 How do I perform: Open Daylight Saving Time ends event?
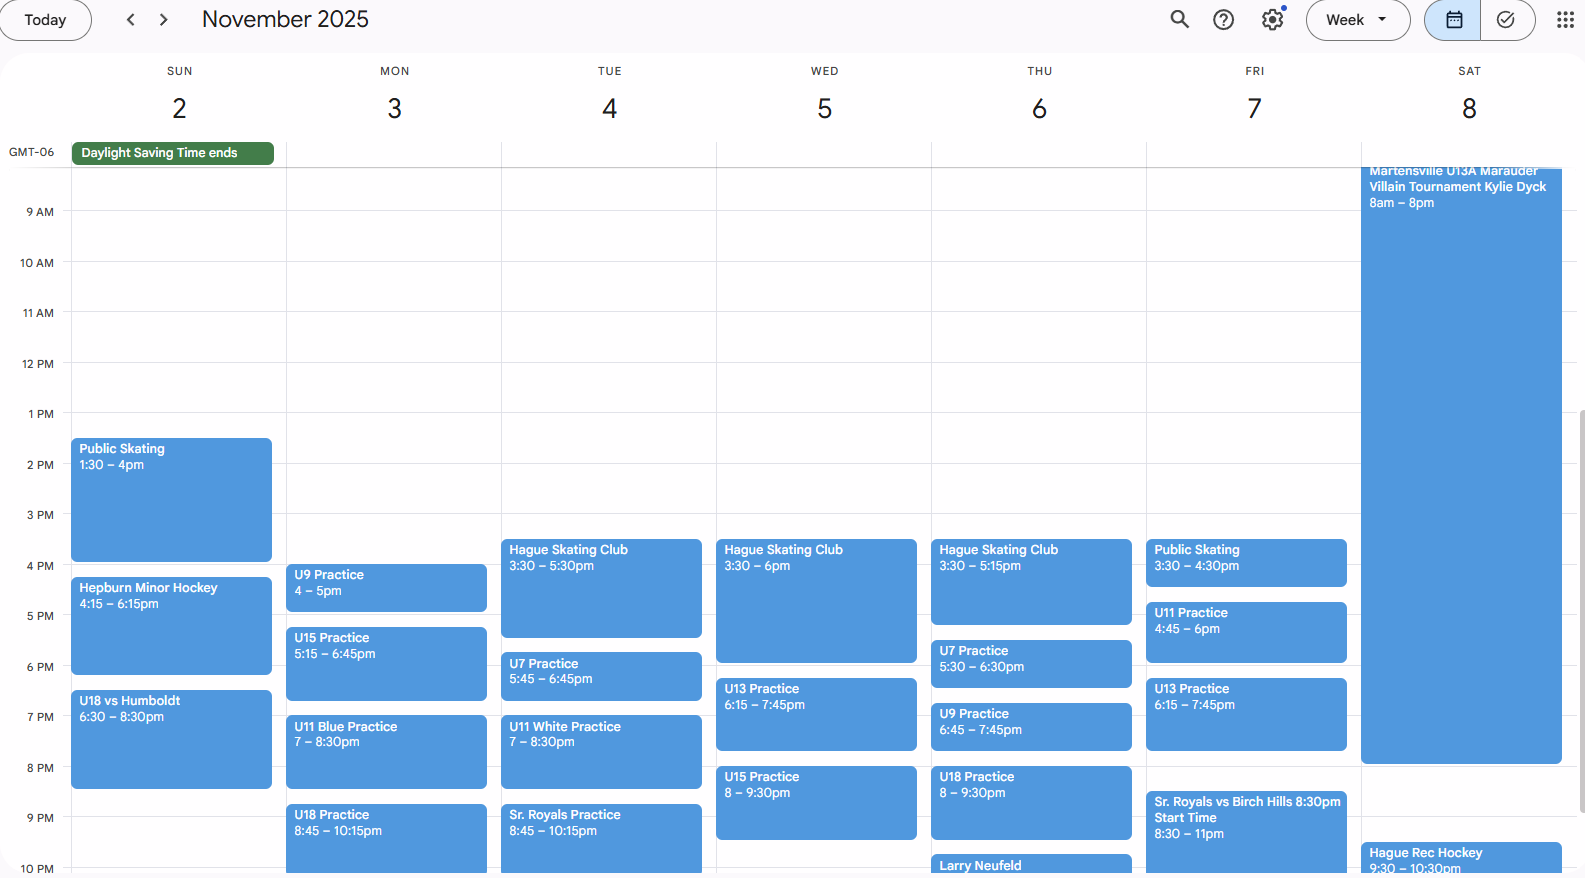172,153
